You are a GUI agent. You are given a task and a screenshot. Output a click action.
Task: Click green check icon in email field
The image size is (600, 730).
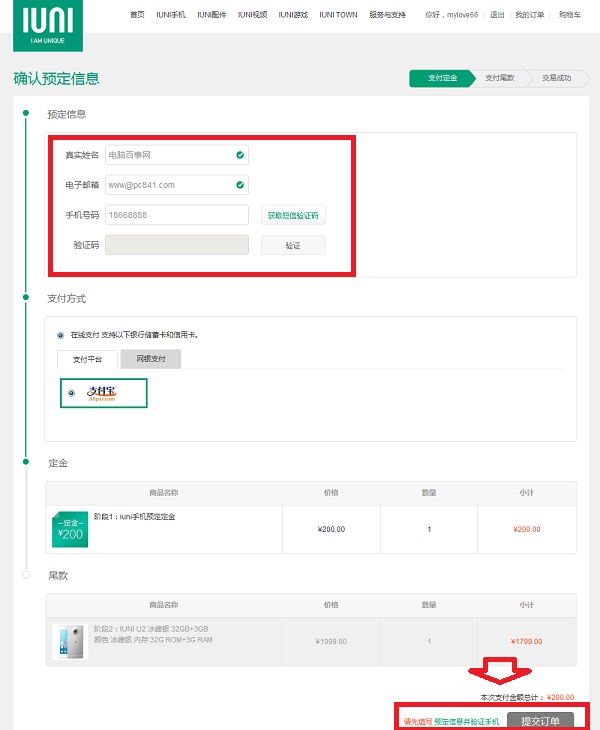pos(240,185)
